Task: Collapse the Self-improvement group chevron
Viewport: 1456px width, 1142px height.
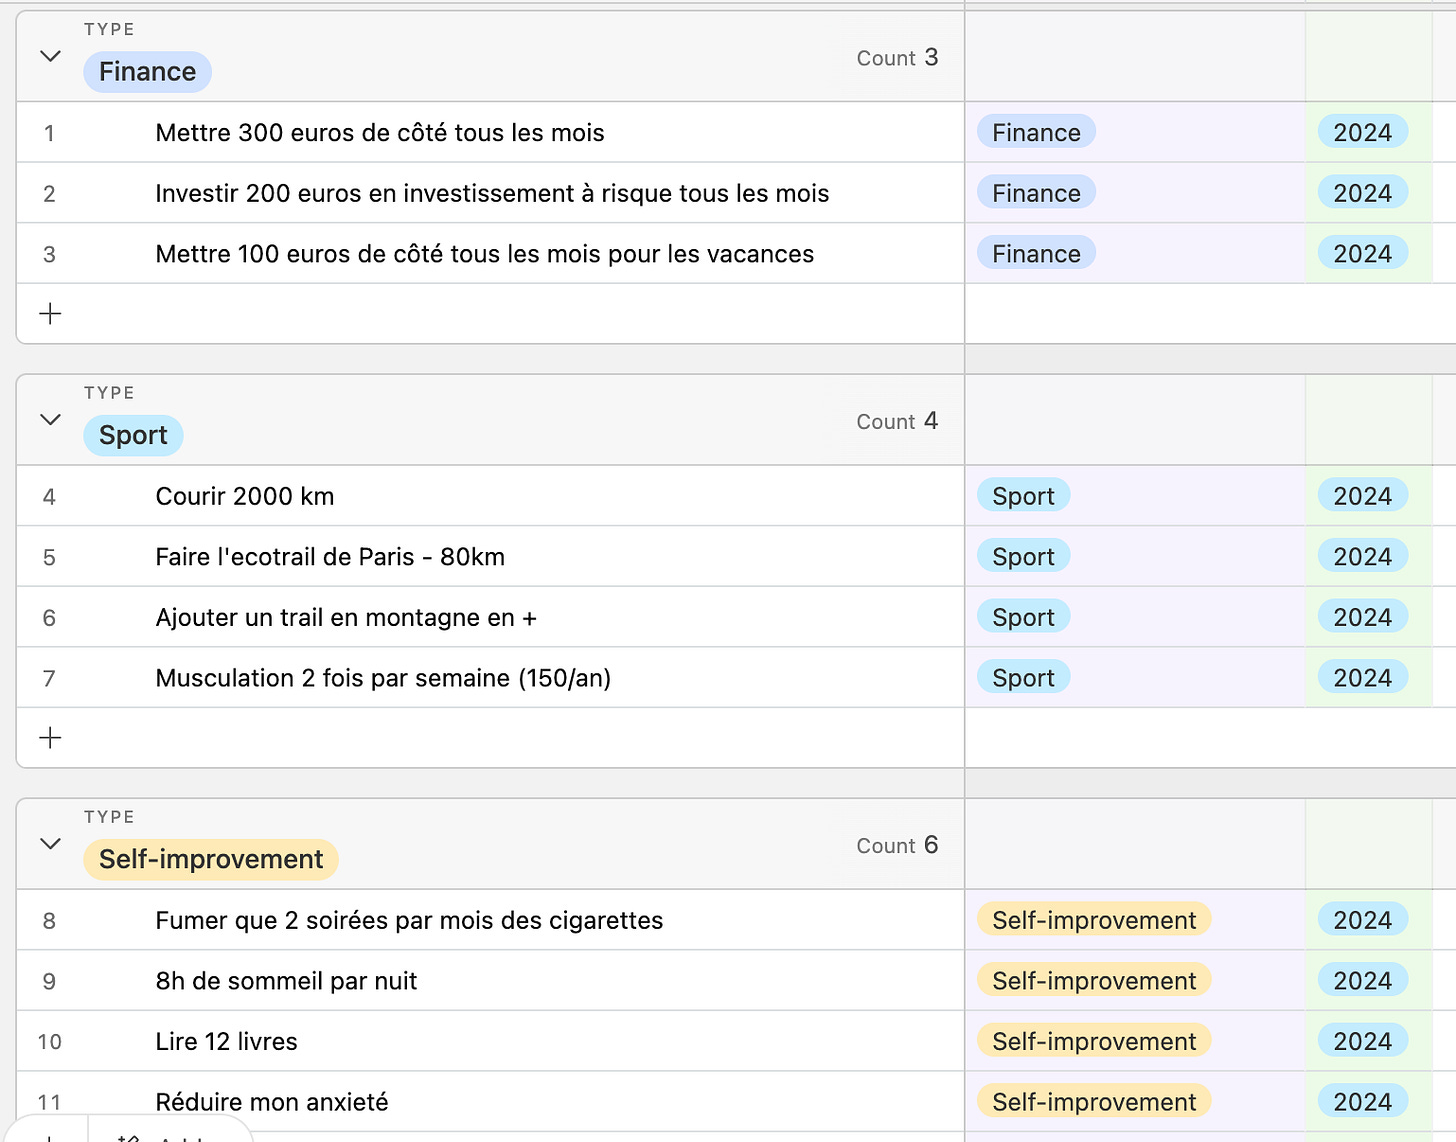Action: tap(50, 844)
